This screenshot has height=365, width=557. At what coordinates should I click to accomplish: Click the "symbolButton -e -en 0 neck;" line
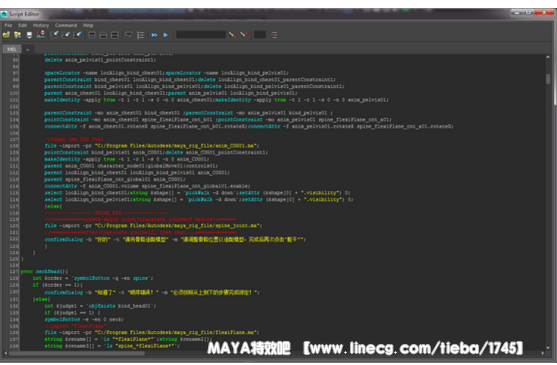click(x=84, y=319)
